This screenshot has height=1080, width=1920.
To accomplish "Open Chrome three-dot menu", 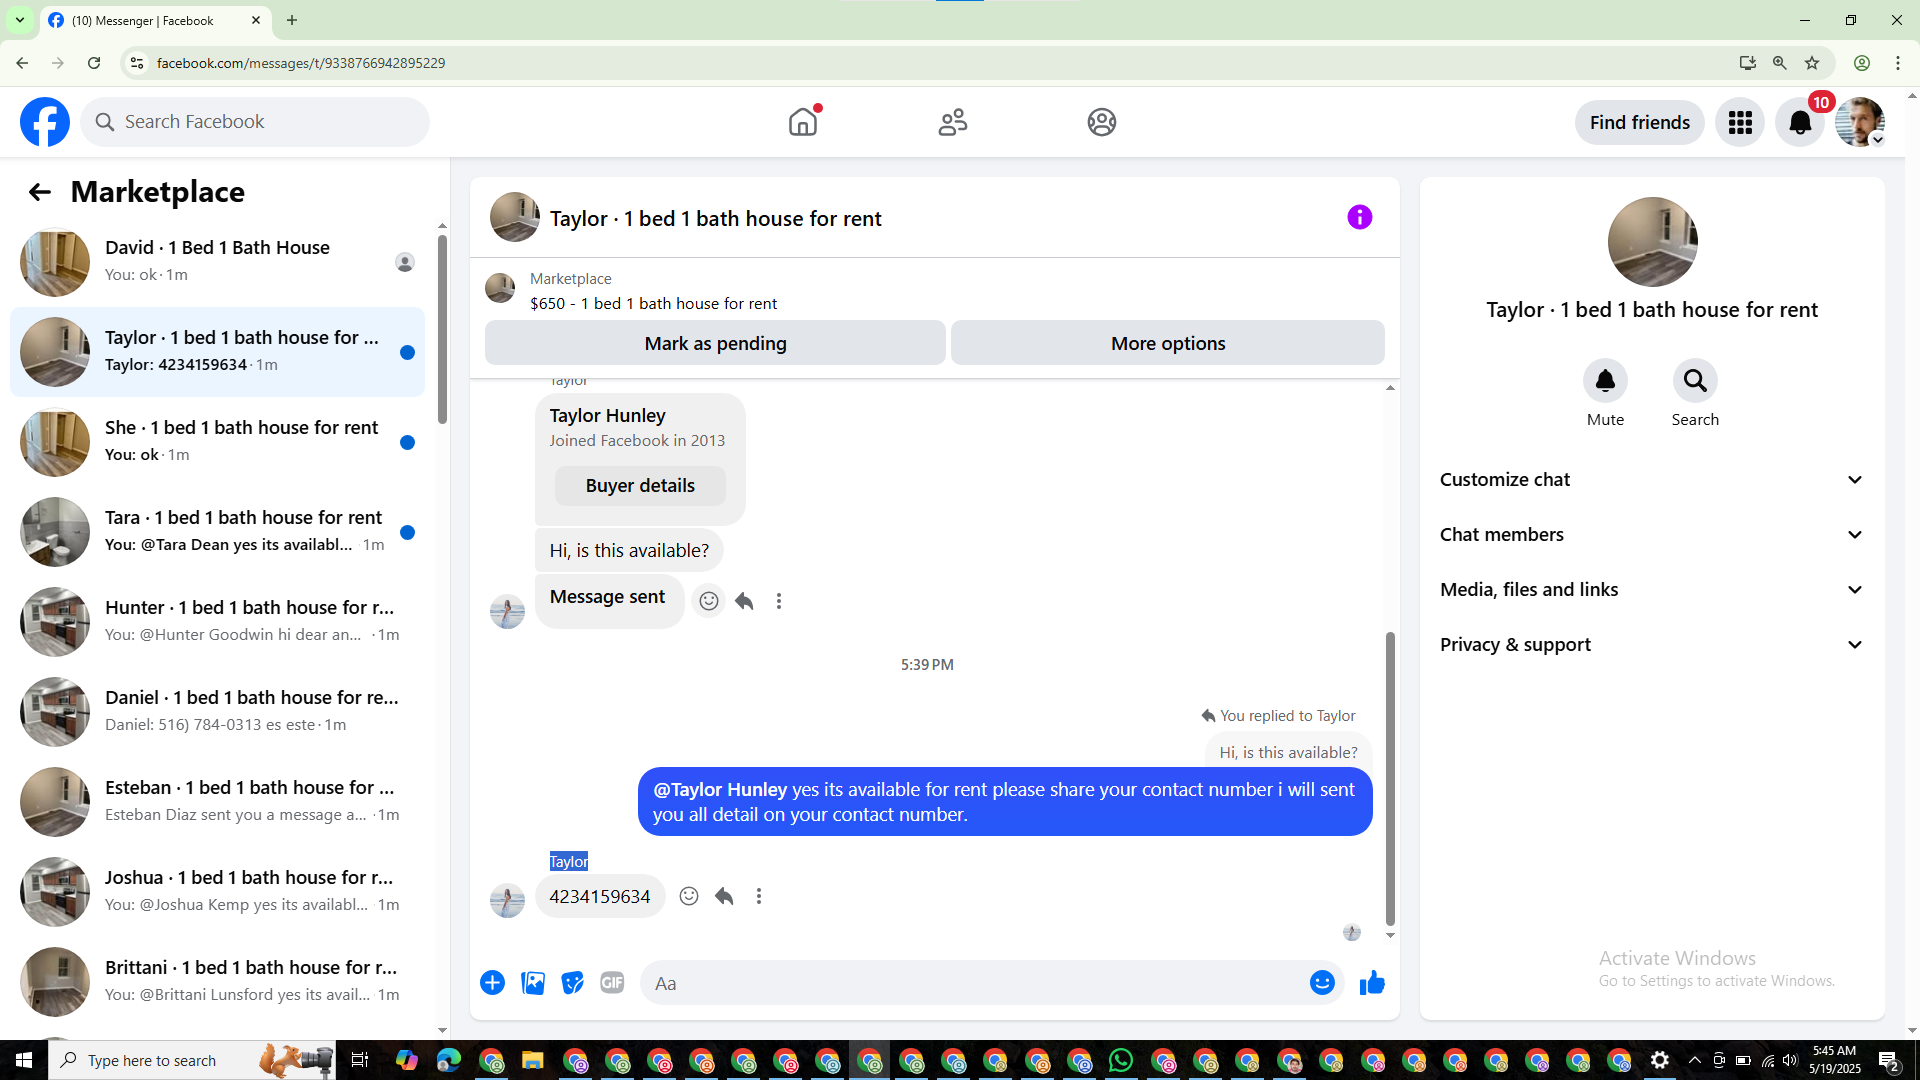I will click(x=1898, y=63).
